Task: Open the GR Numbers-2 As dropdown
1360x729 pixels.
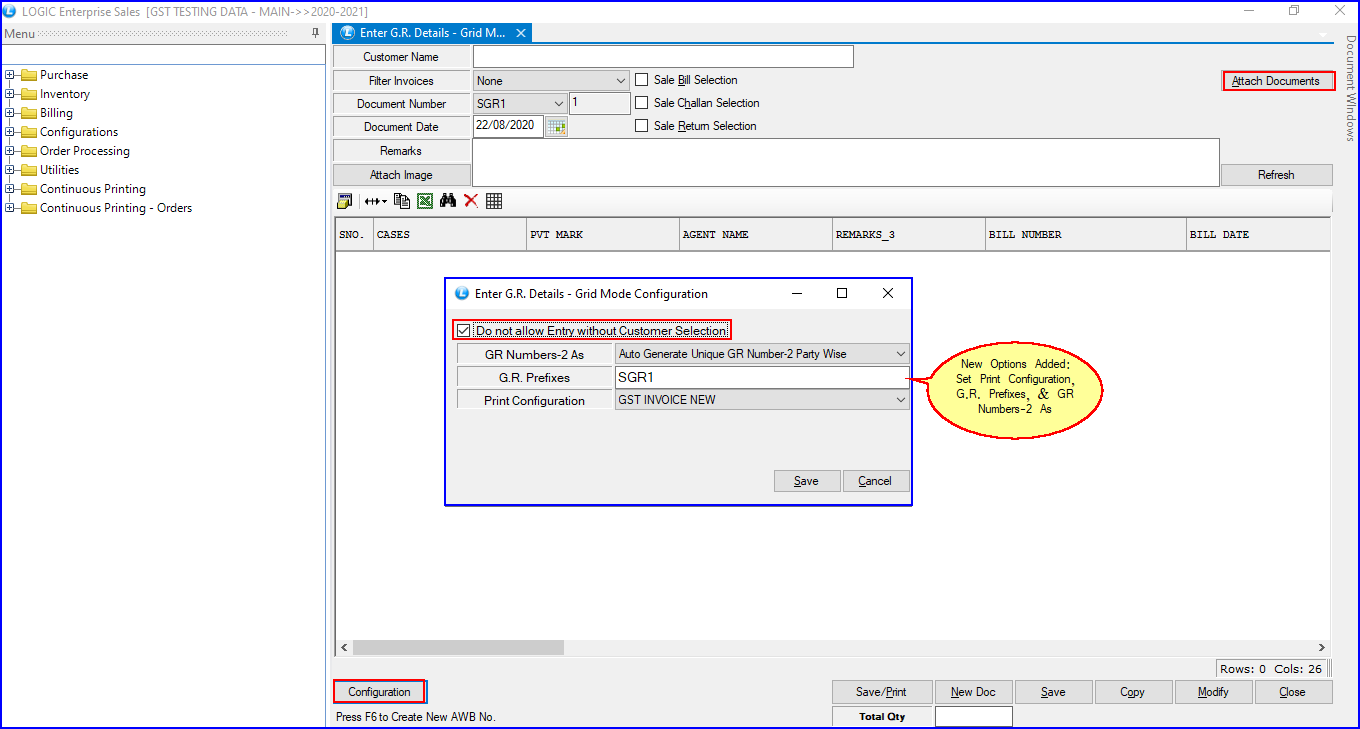Action: click(901, 354)
